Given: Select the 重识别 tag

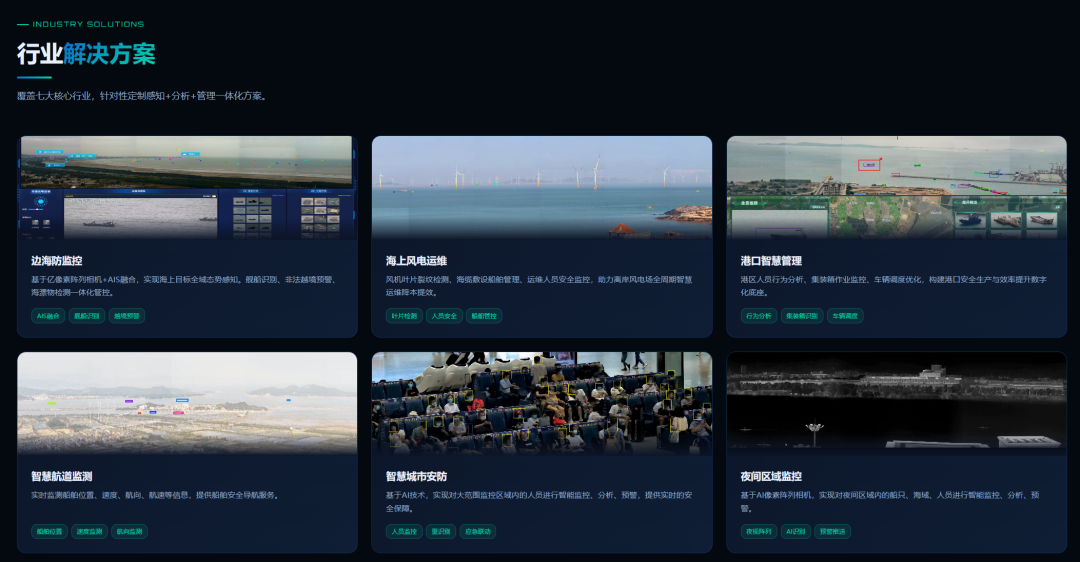Looking at the screenshot, I should tap(441, 532).
